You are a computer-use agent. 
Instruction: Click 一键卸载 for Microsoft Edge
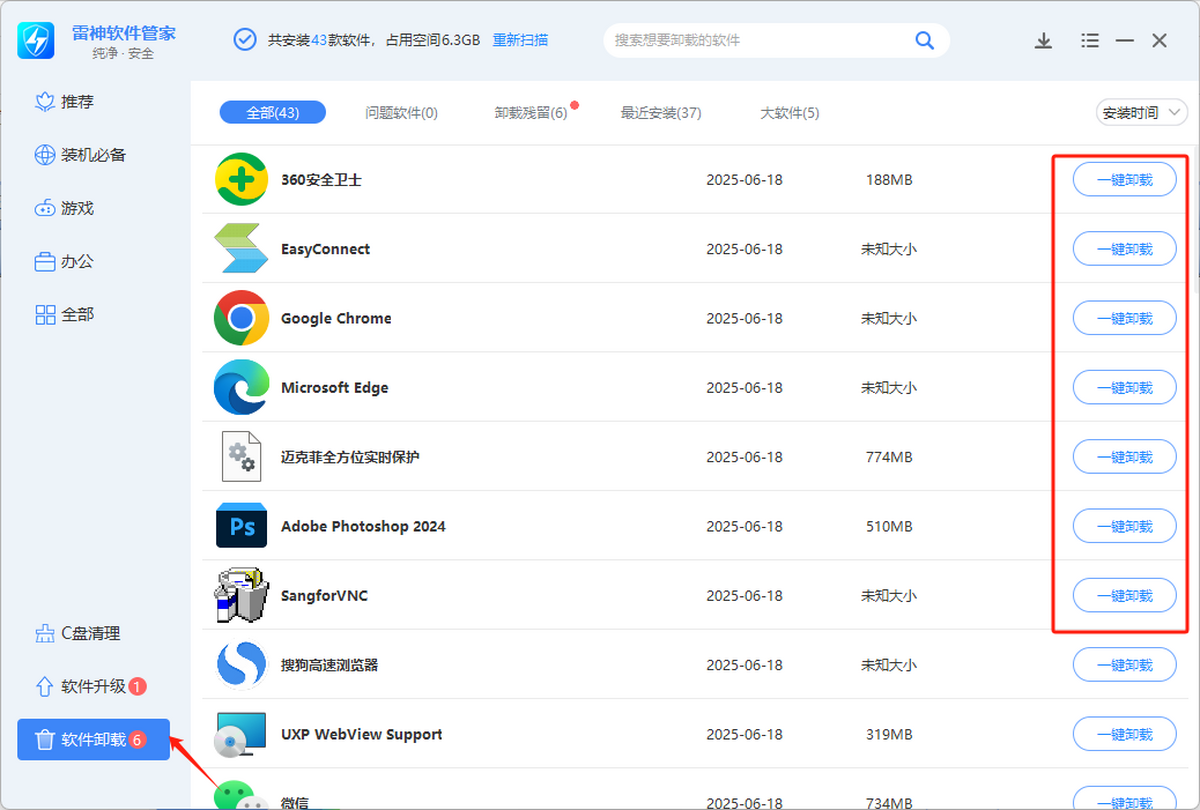(x=1125, y=387)
